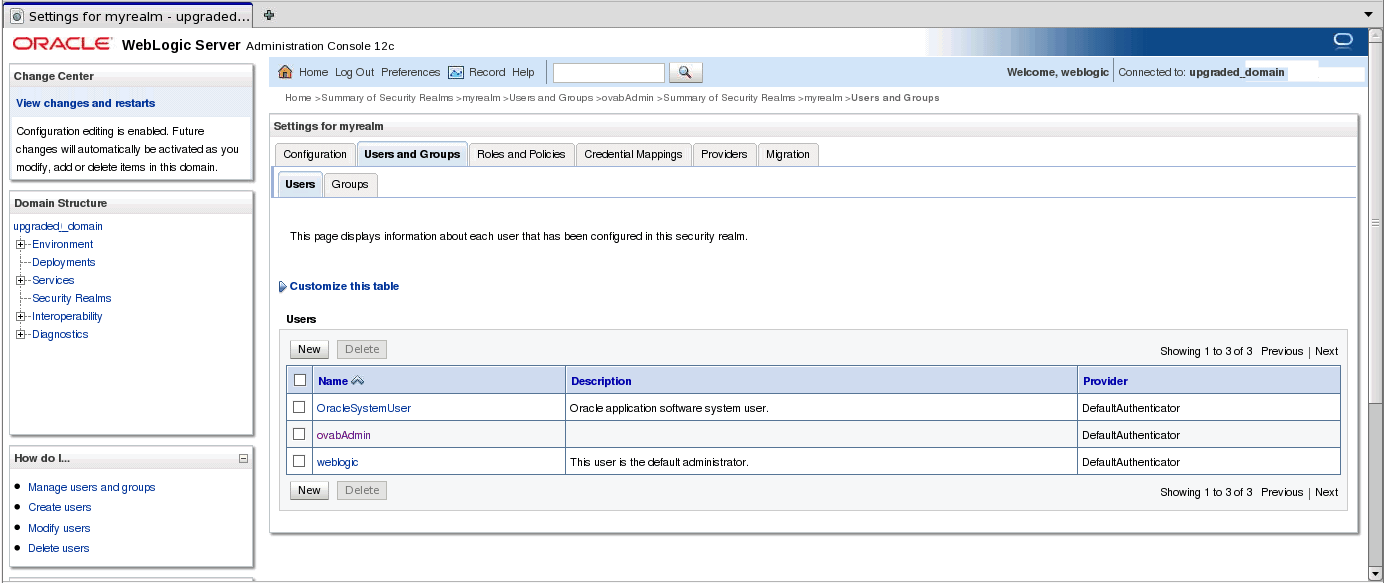Select the Users sub-tab

[x=300, y=184]
